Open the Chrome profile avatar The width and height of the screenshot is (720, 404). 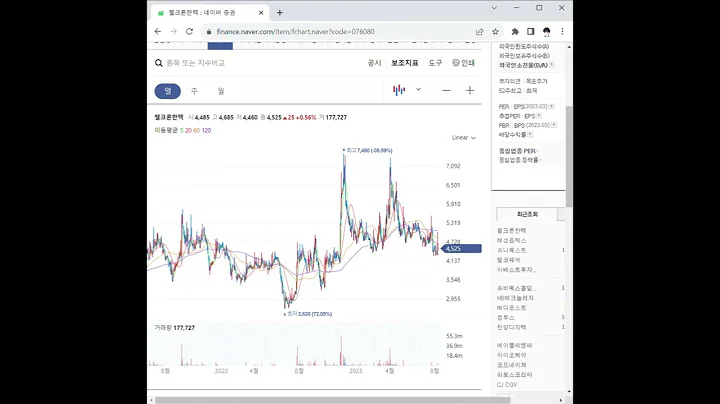coord(546,32)
